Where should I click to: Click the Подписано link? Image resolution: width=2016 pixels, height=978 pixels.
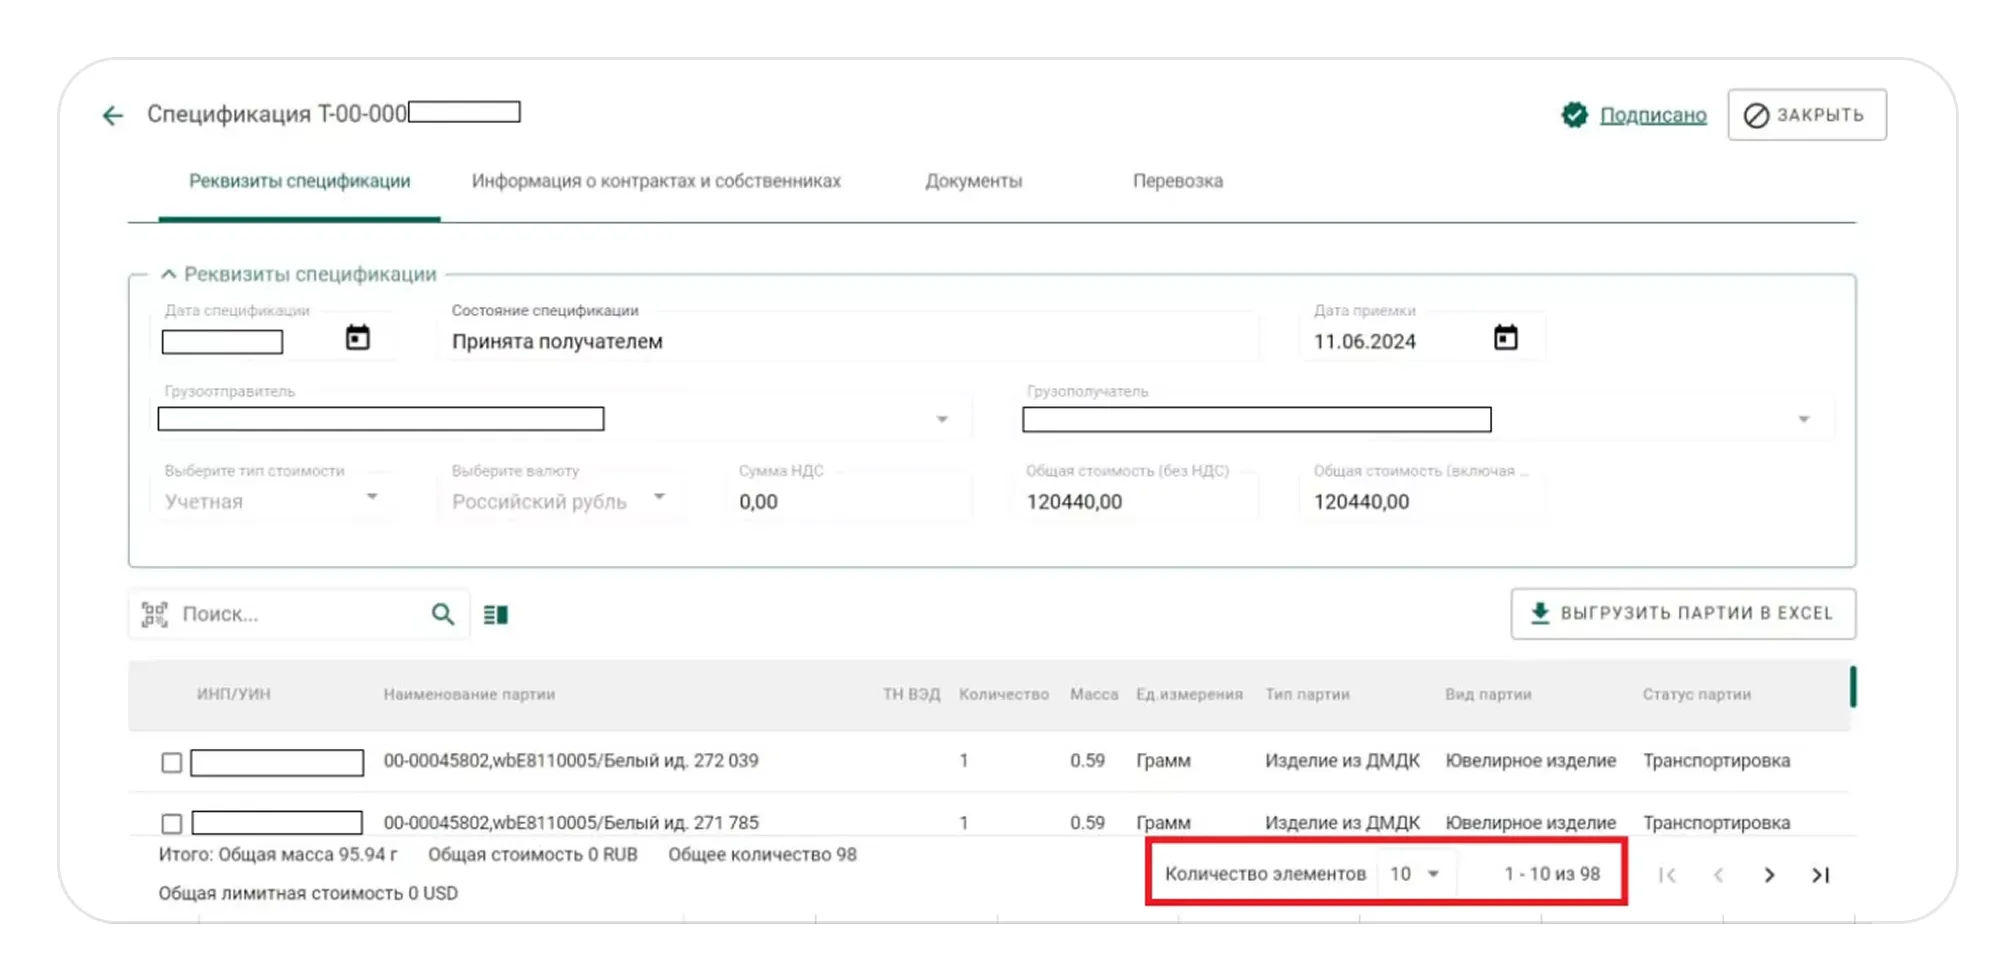pyautogui.click(x=1652, y=115)
